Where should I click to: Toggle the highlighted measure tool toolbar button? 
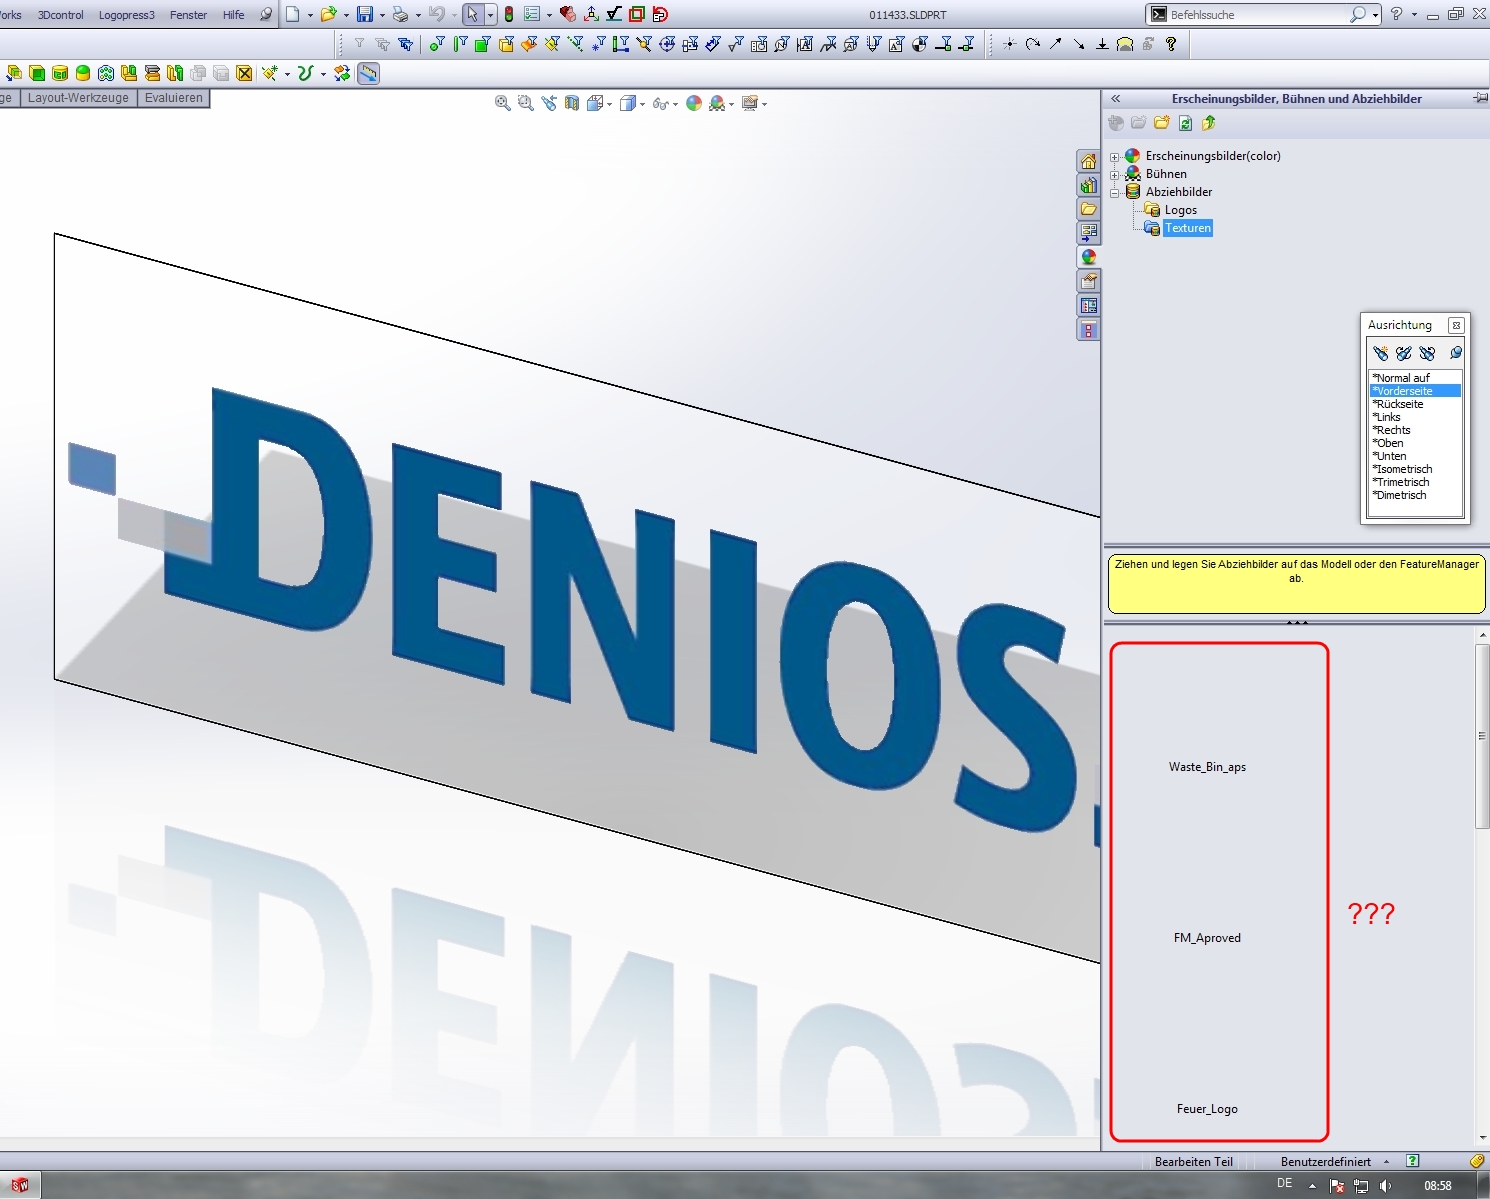(368, 73)
